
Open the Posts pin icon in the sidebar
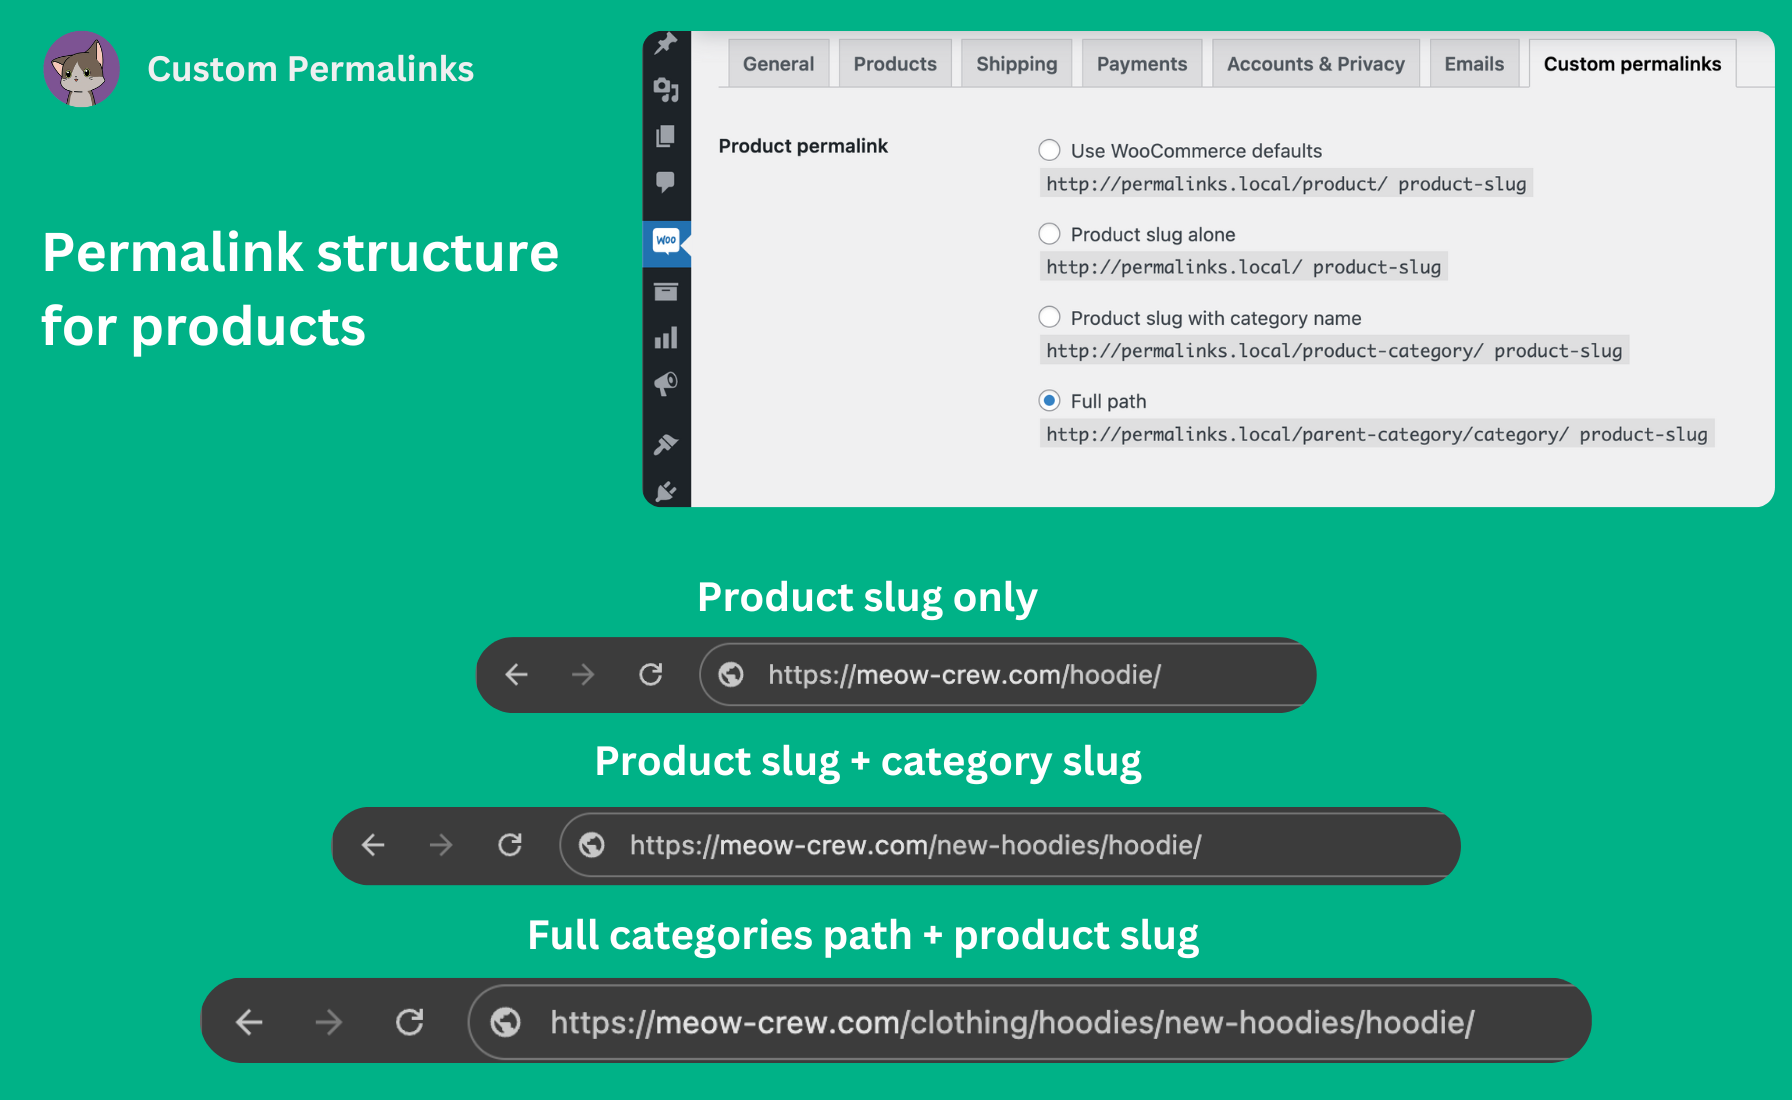[x=666, y=42]
